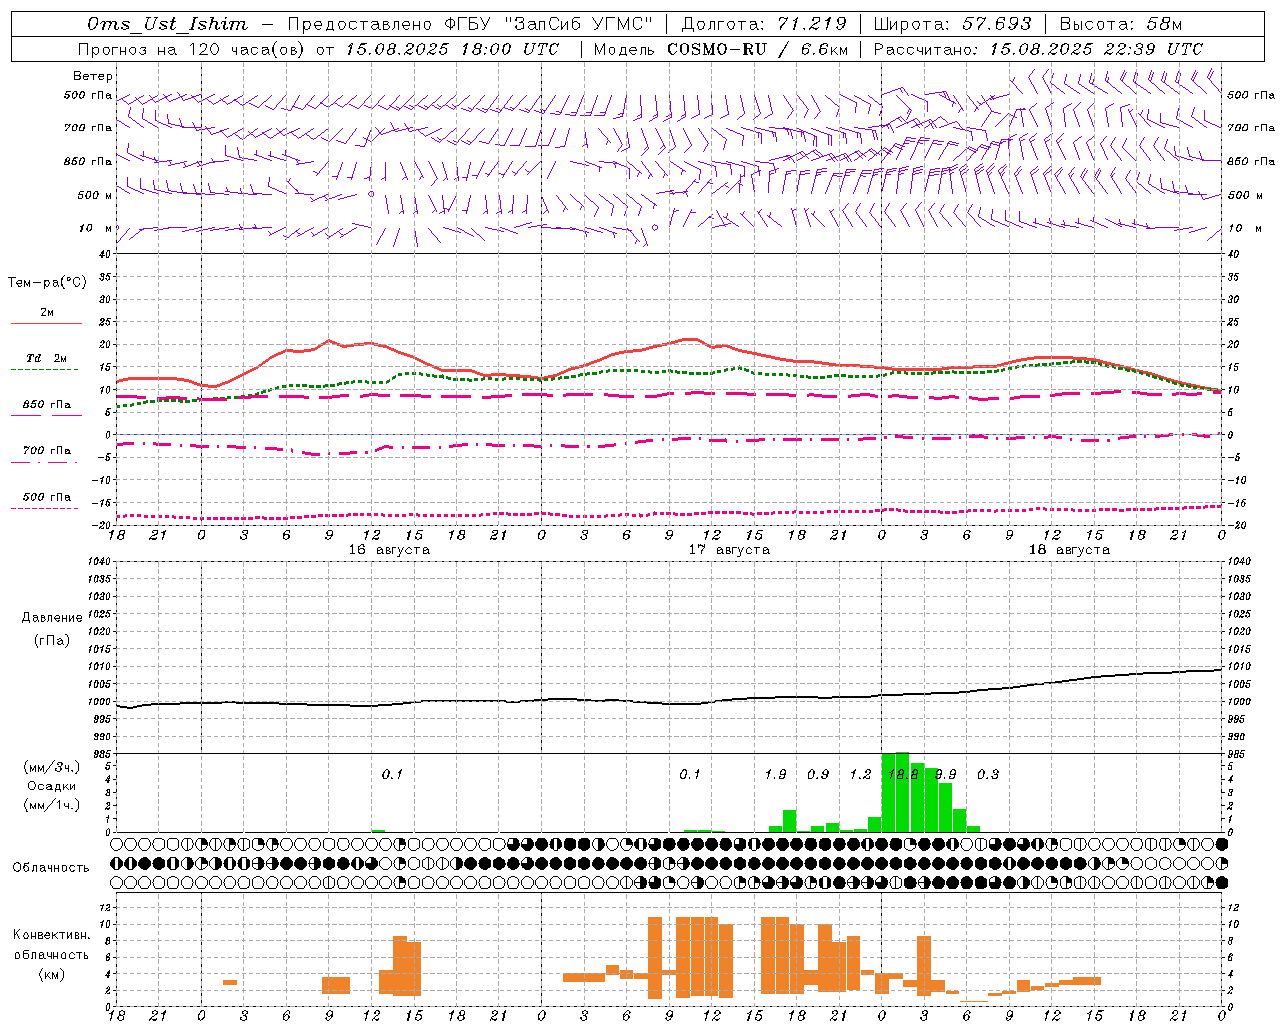Click the Td 2м dew point legend label
This screenshot has height=1024, width=1280.
(47, 358)
